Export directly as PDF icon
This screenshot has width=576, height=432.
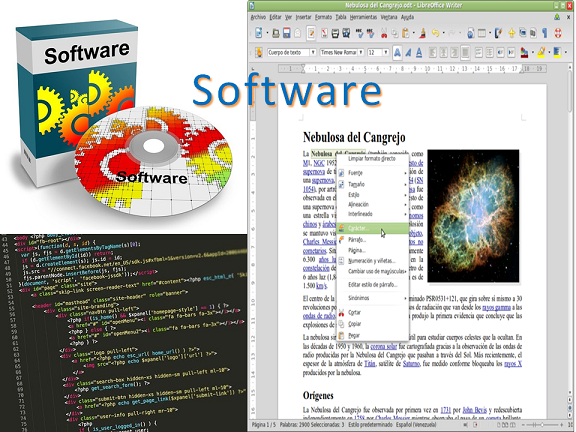(324, 33)
